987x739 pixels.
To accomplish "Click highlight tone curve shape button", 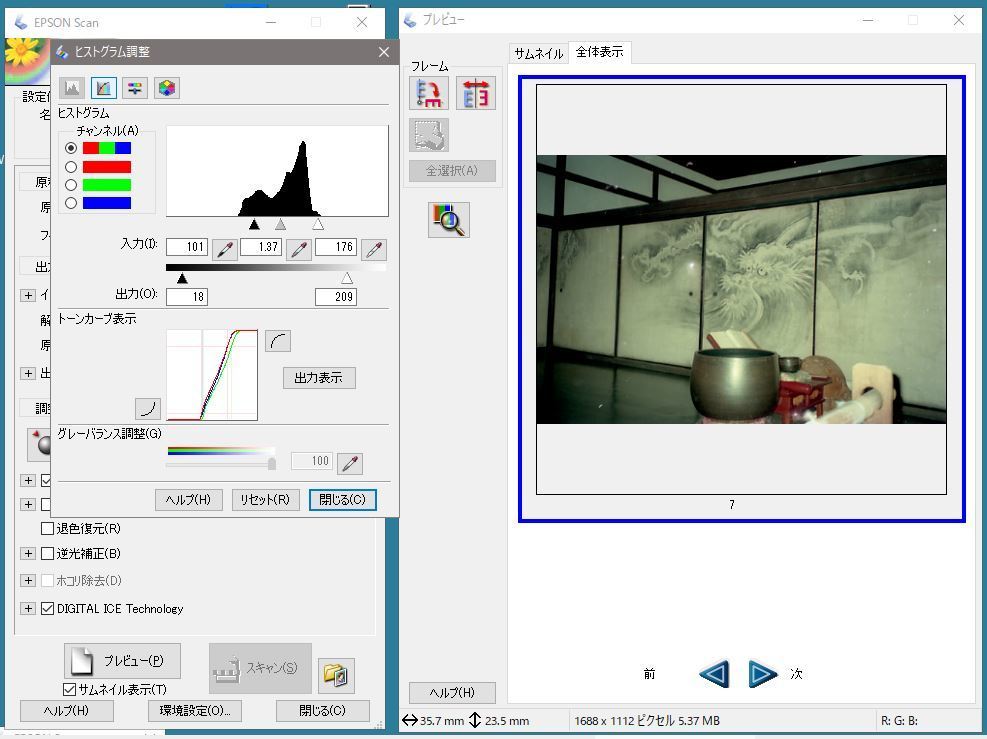I will [x=278, y=341].
